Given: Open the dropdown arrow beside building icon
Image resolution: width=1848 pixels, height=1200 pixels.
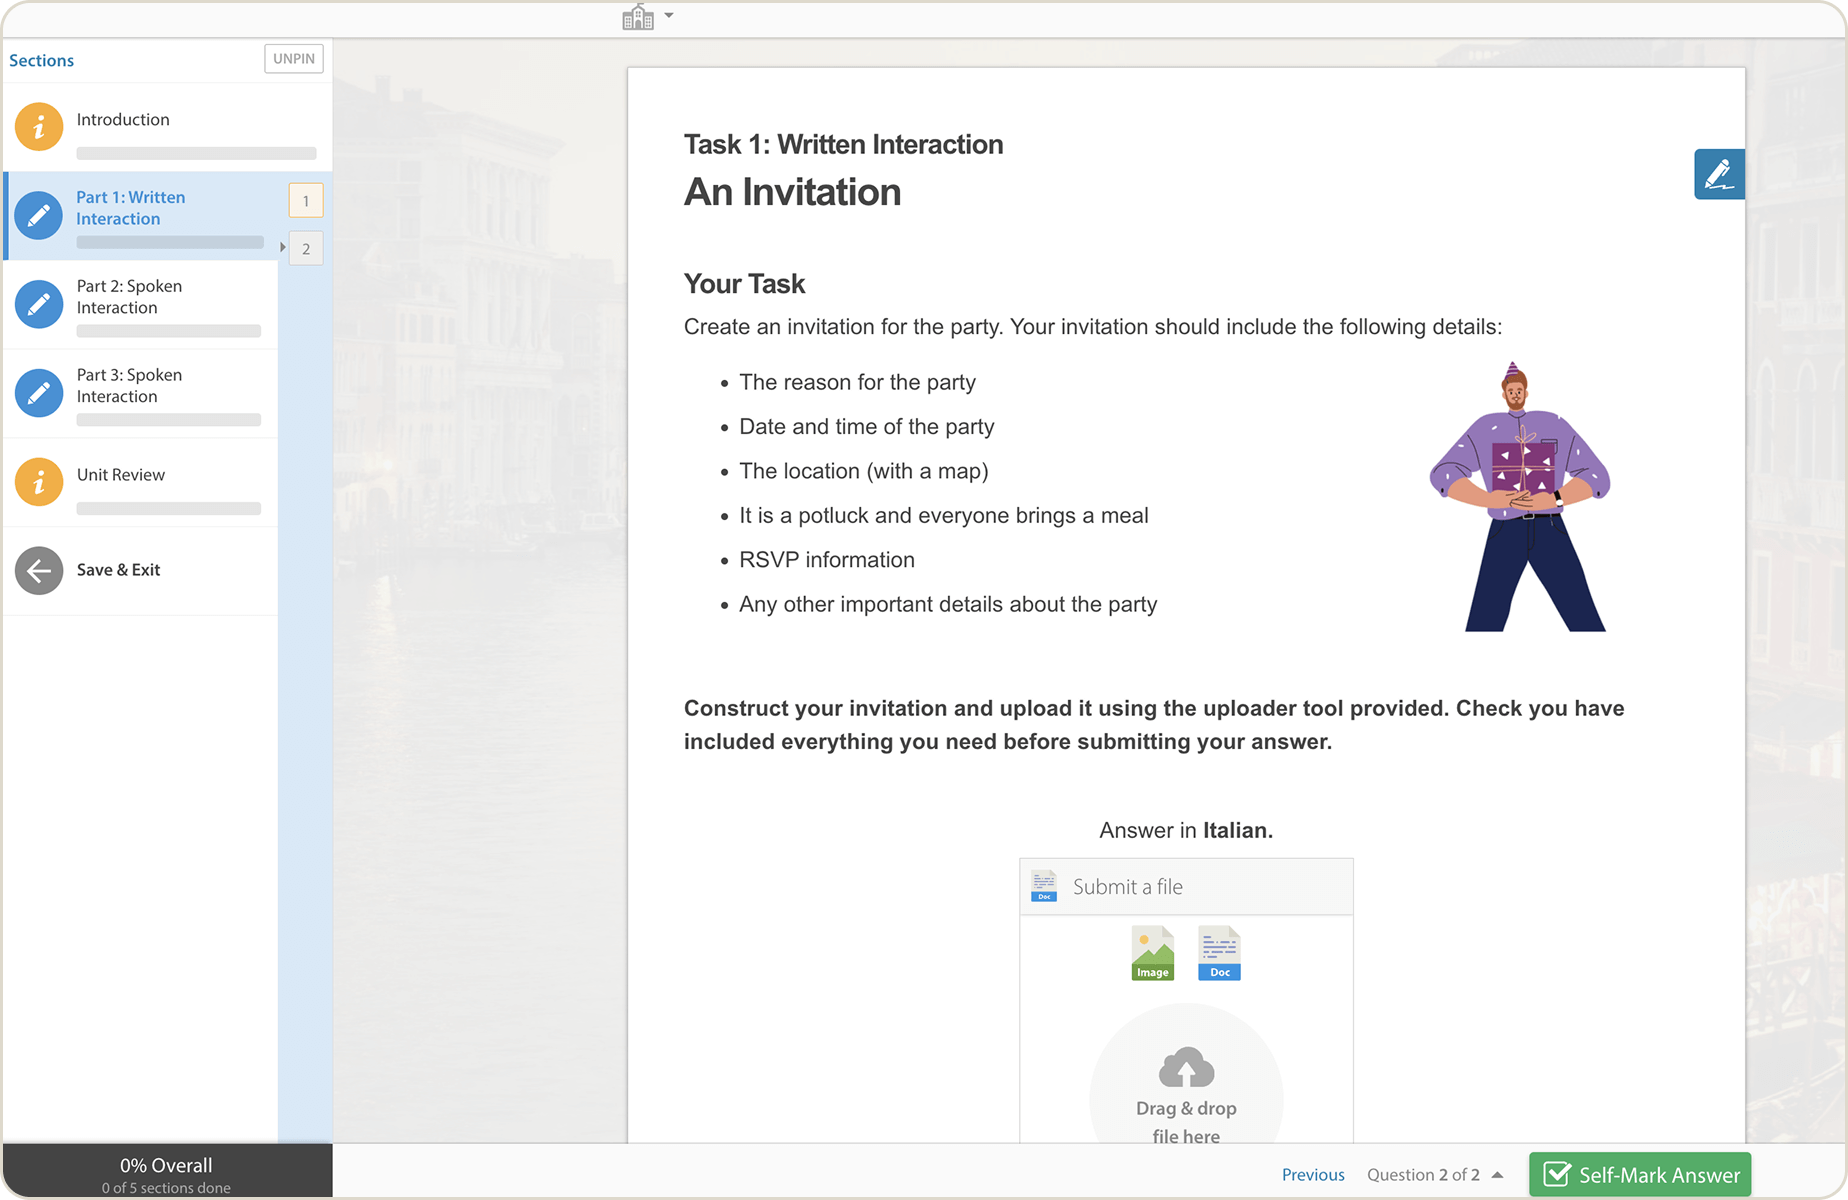Looking at the screenshot, I should coord(669,16).
